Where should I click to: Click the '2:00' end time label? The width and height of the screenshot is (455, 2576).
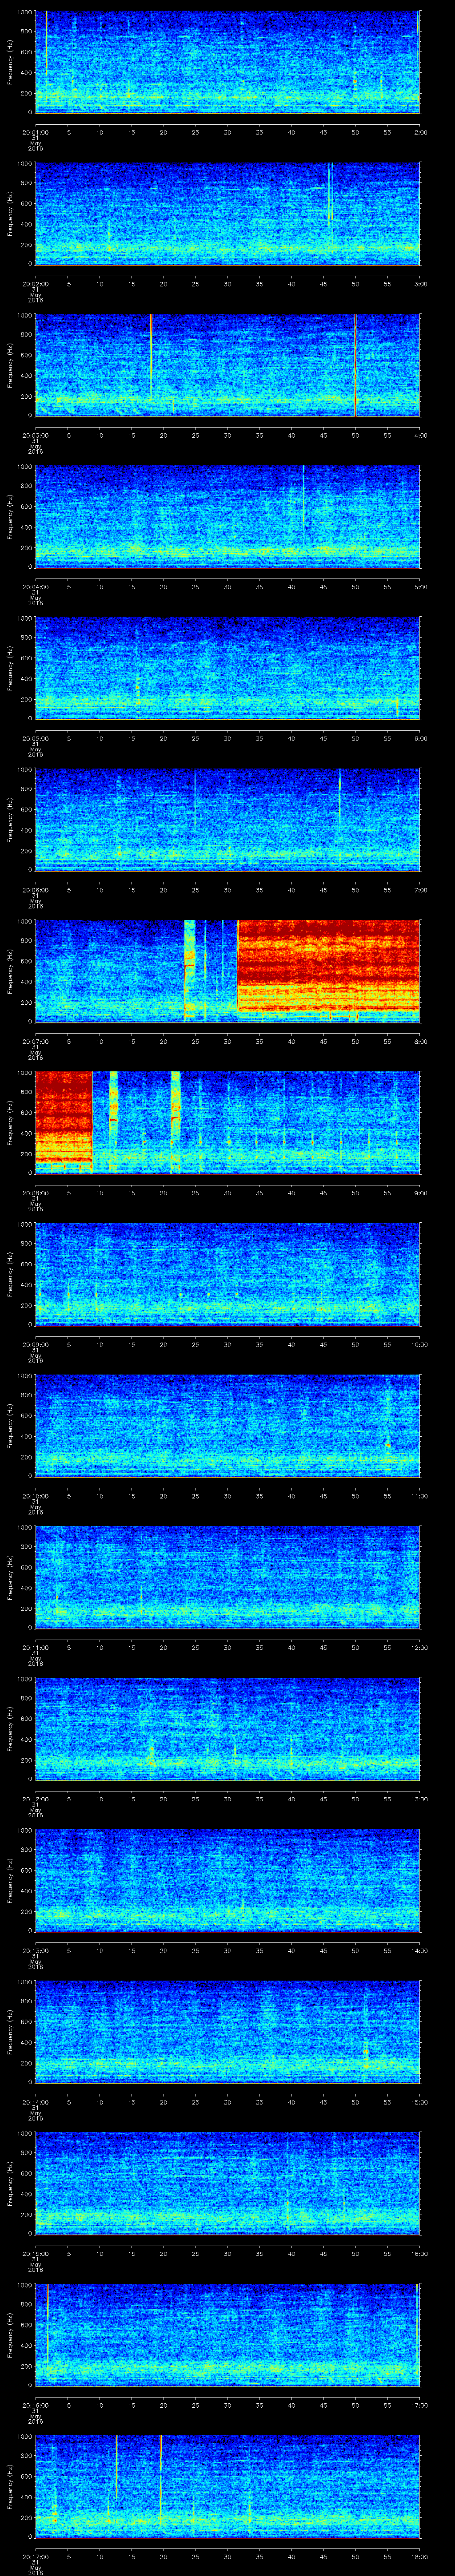tap(420, 132)
